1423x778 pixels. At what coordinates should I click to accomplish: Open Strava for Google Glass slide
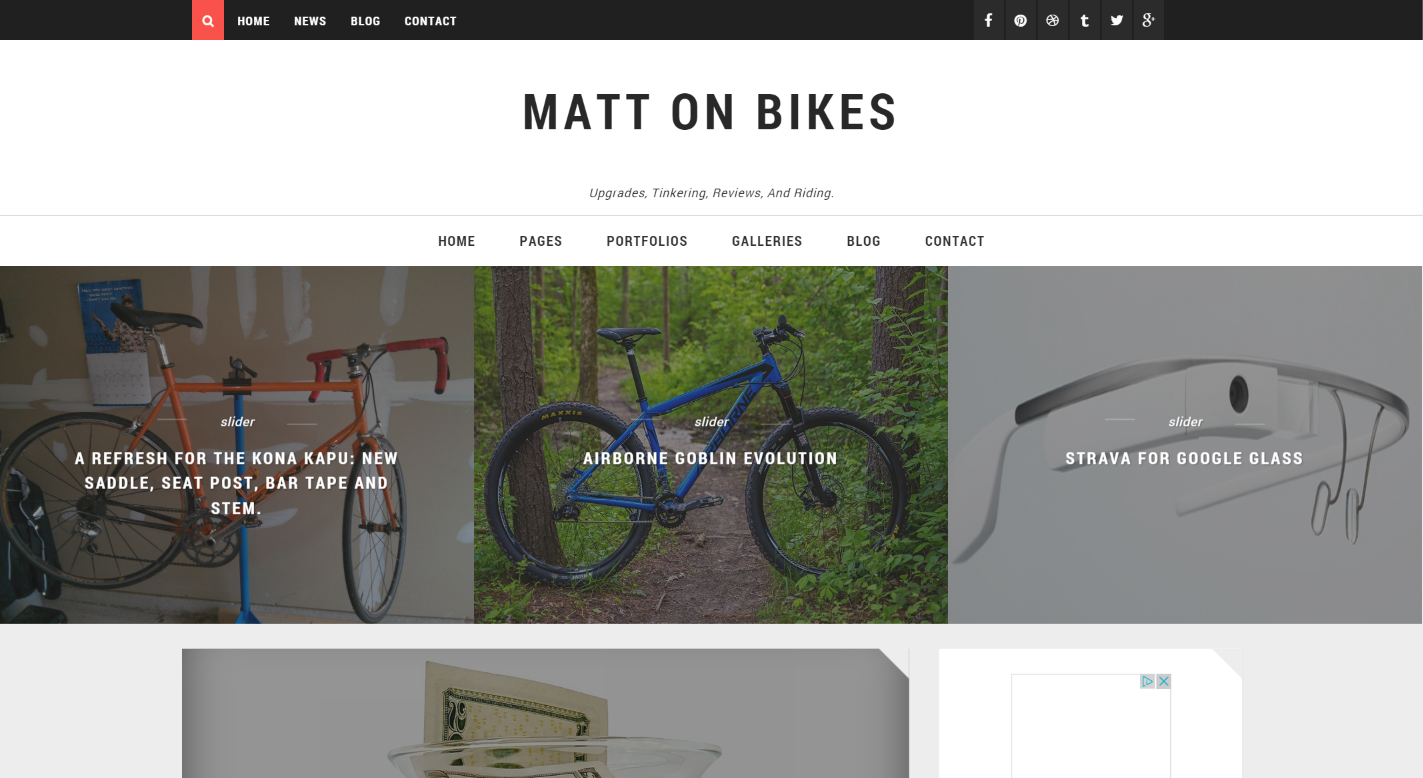pos(1184,458)
